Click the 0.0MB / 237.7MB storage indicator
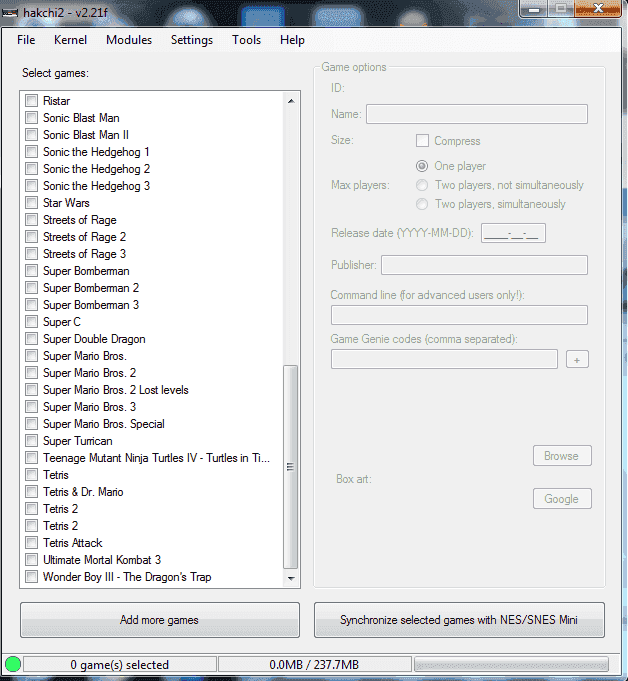This screenshot has width=628, height=681. (314, 664)
